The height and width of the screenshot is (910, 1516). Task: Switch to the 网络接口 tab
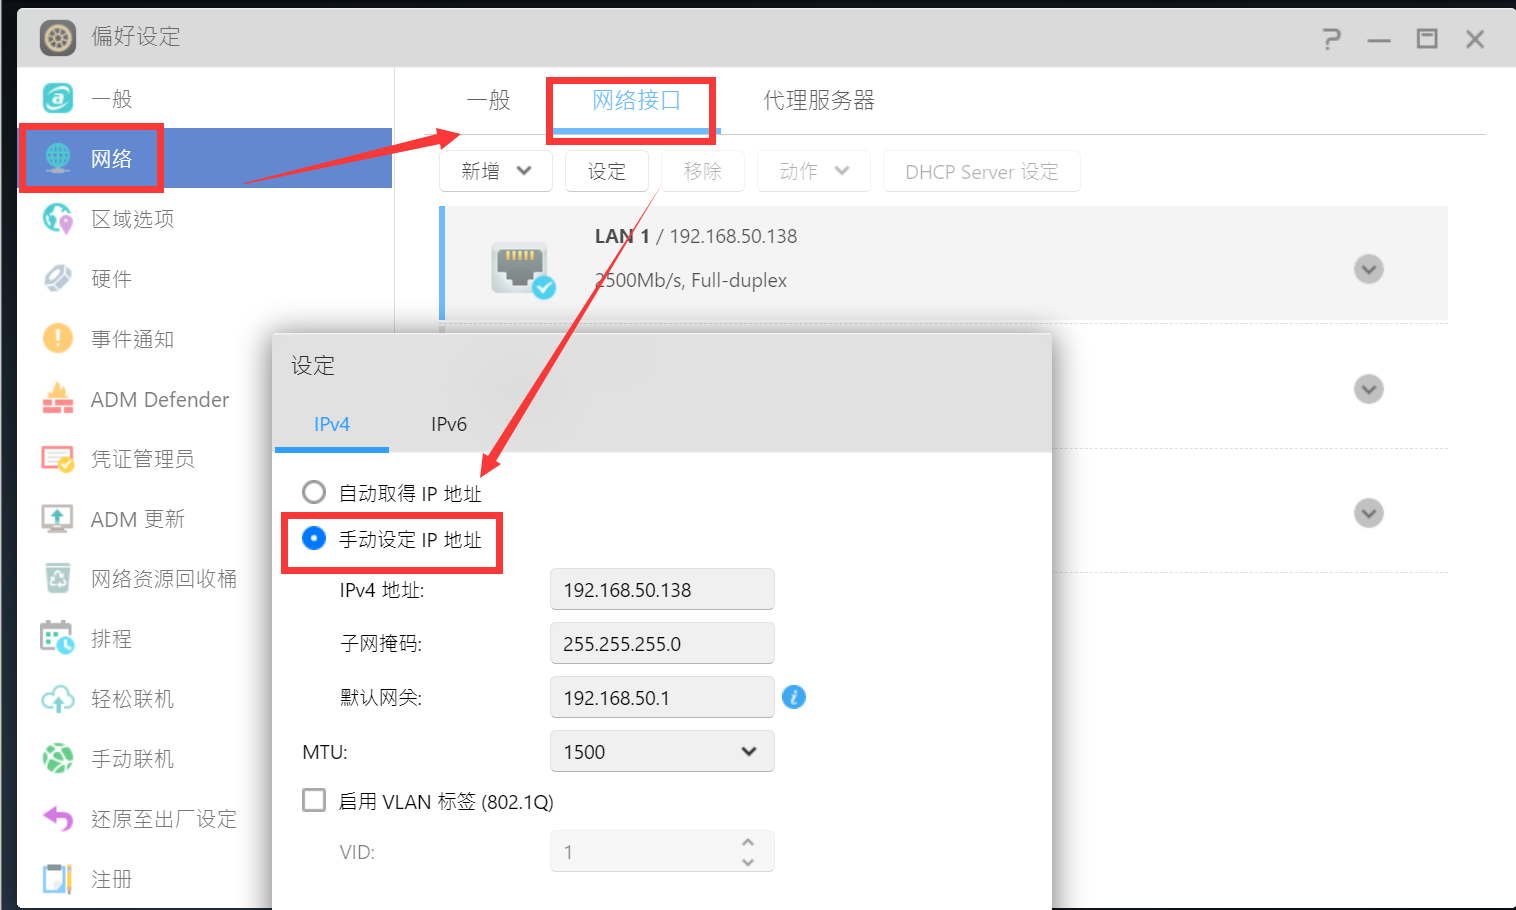pos(637,100)
